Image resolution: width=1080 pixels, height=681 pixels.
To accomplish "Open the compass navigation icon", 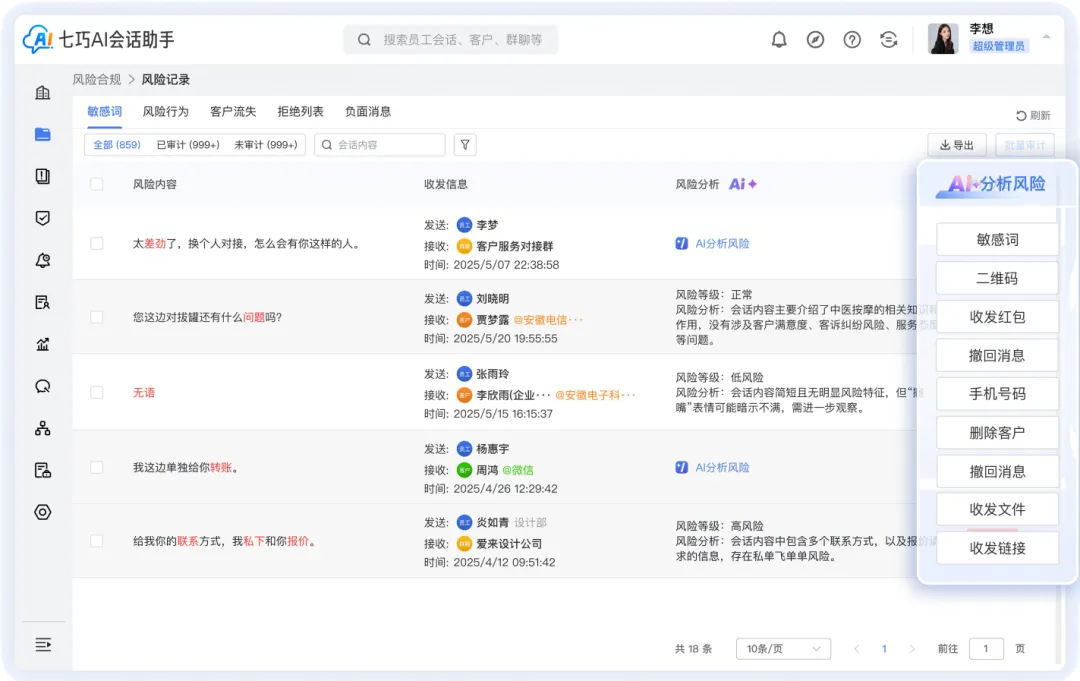I will [816, 40].
